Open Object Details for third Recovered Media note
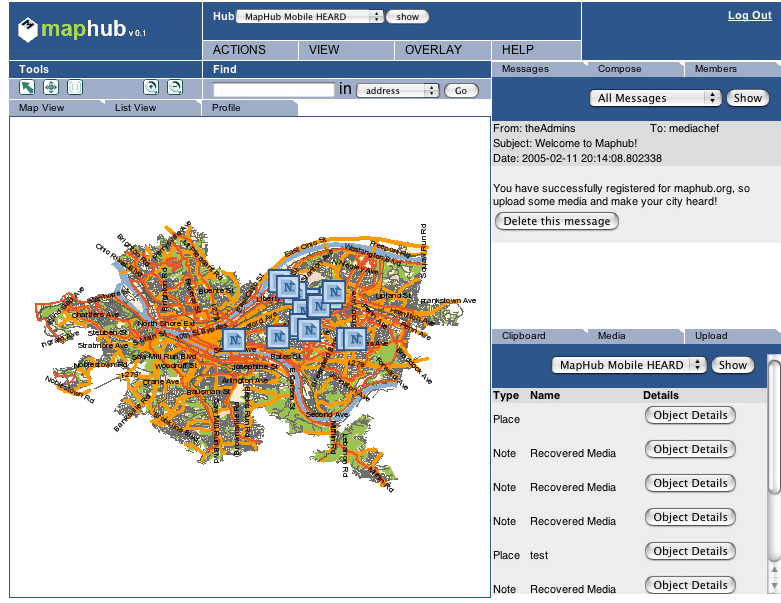The image size is (781, 603). [690, 517]
